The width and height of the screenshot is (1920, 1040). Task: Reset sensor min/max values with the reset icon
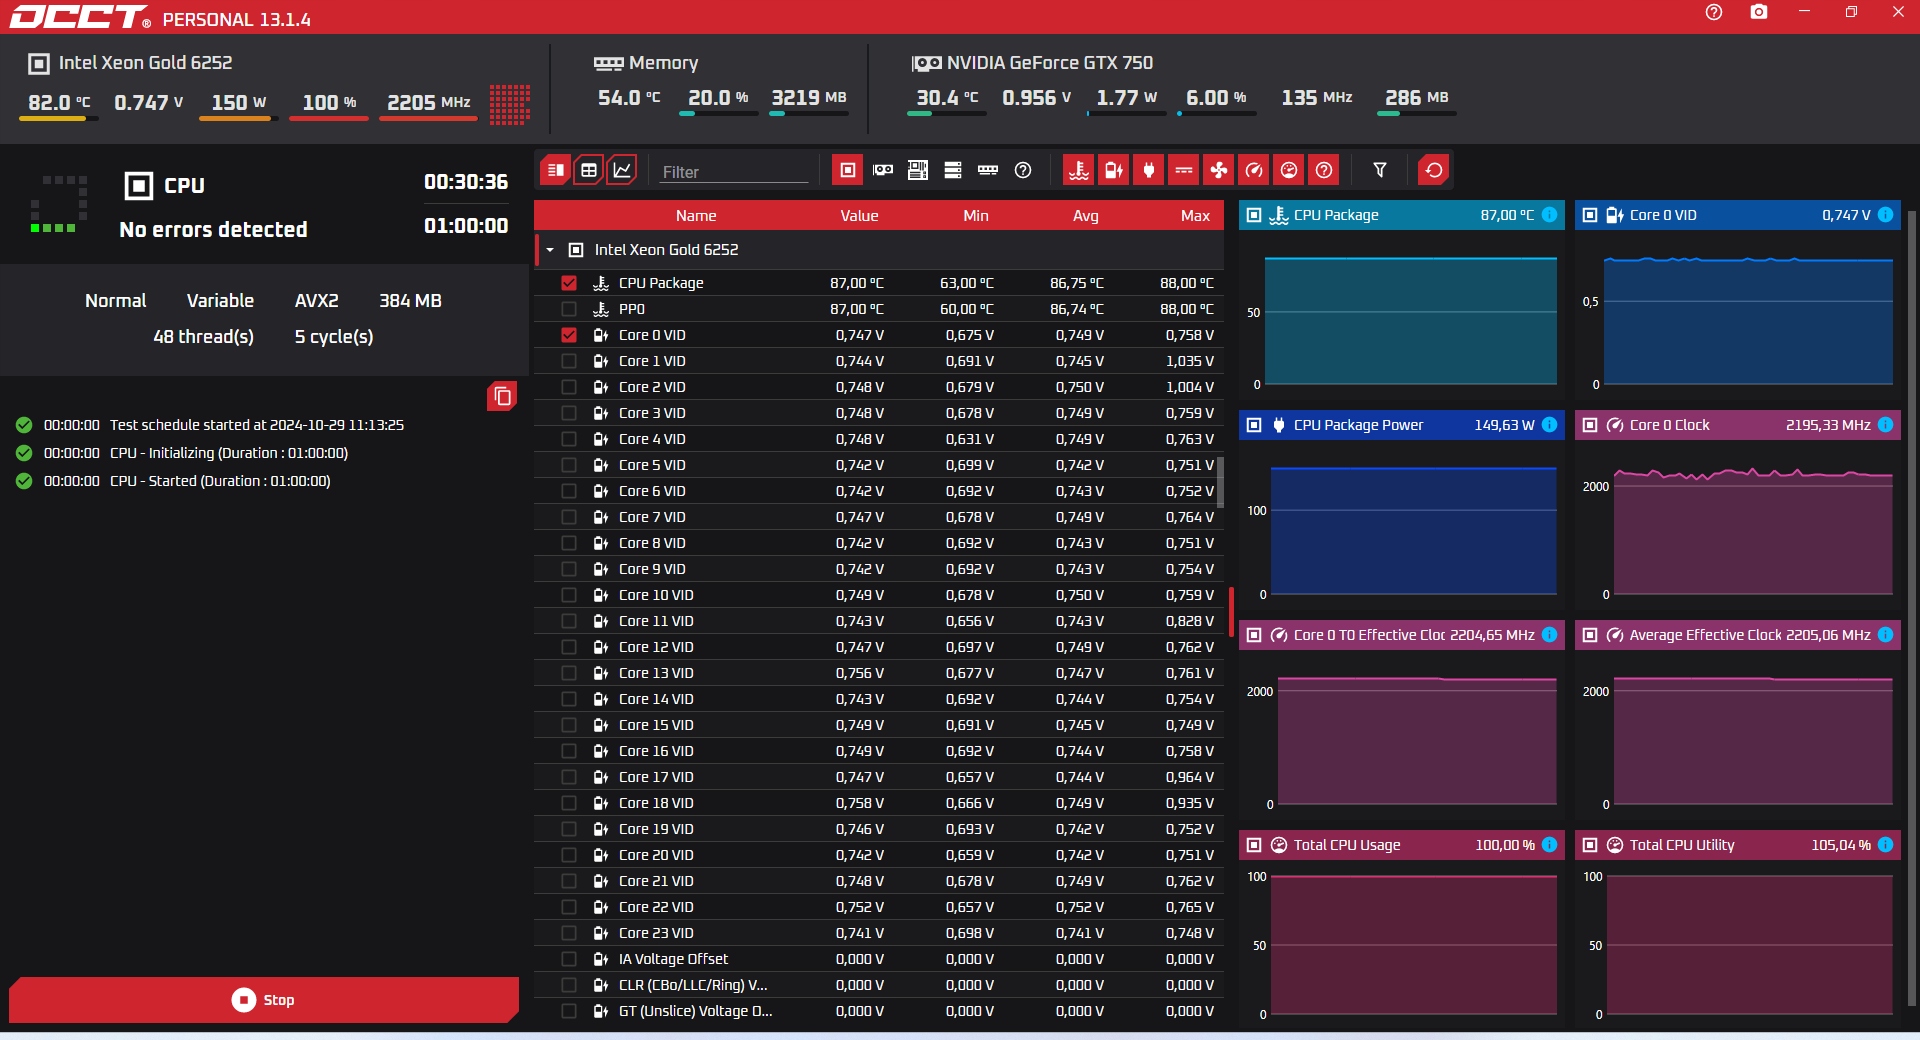tap(1434, 170)
